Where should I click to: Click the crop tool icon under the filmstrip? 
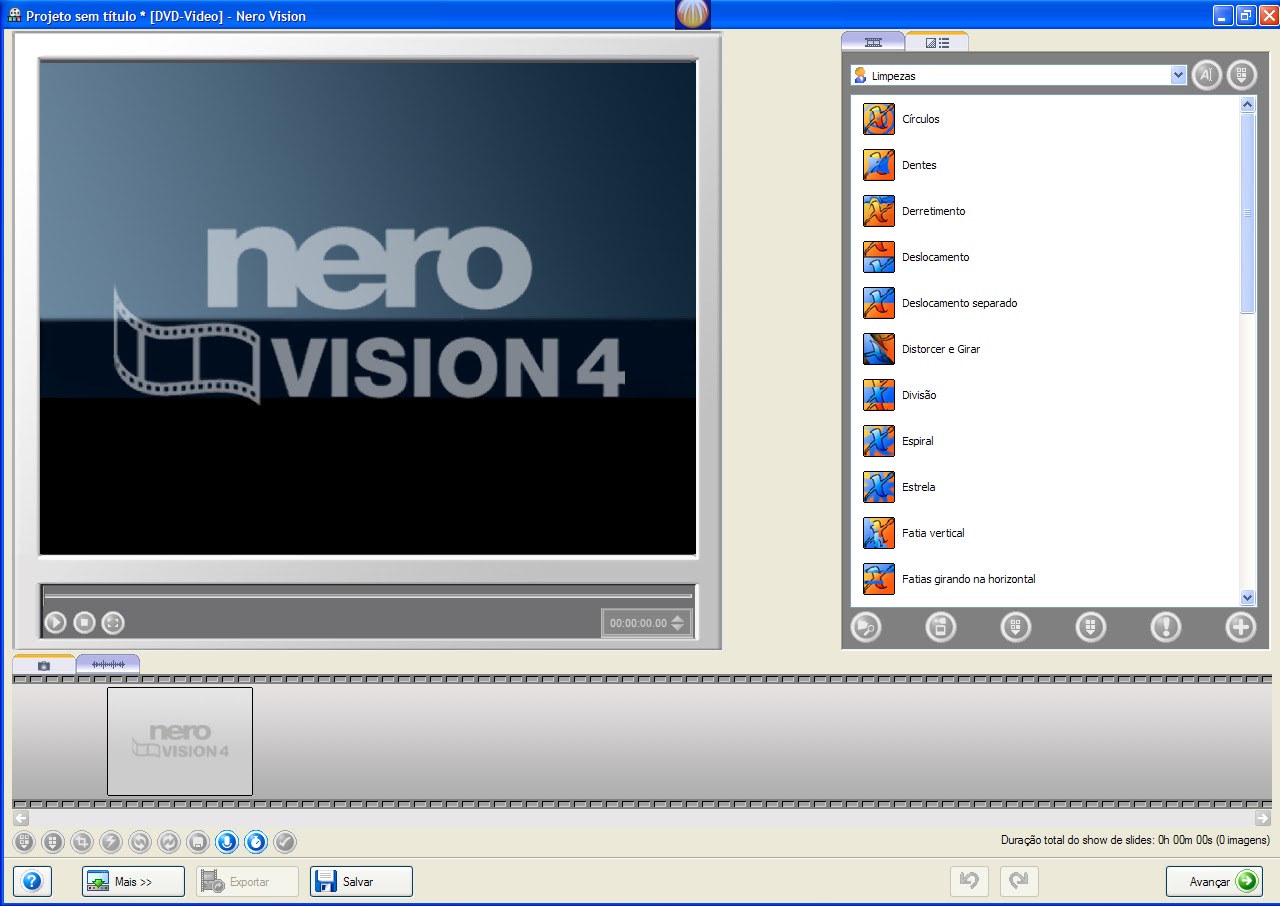(x=82, y=842)
